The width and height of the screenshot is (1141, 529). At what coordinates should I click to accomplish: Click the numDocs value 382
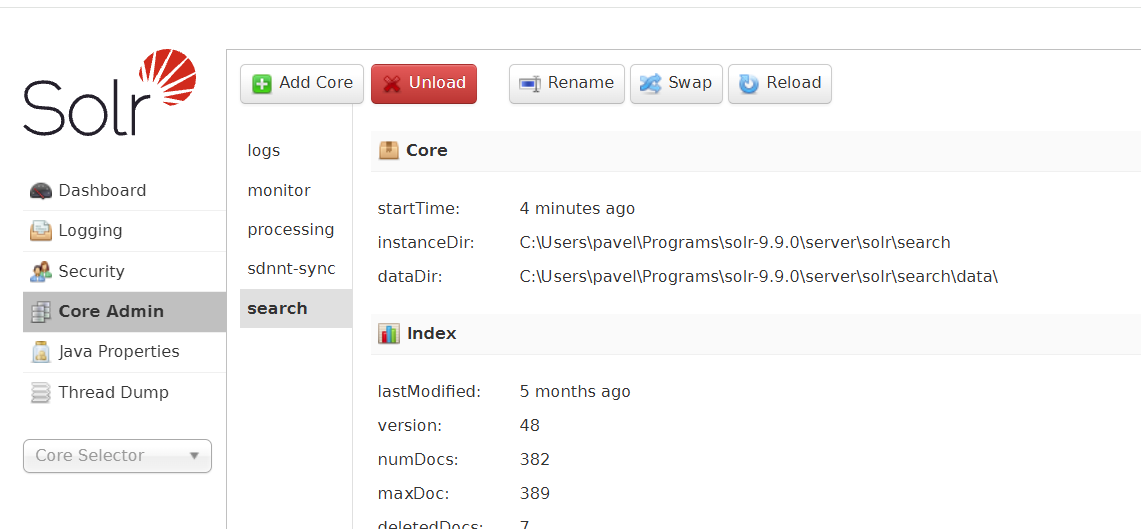coord(535,460)
